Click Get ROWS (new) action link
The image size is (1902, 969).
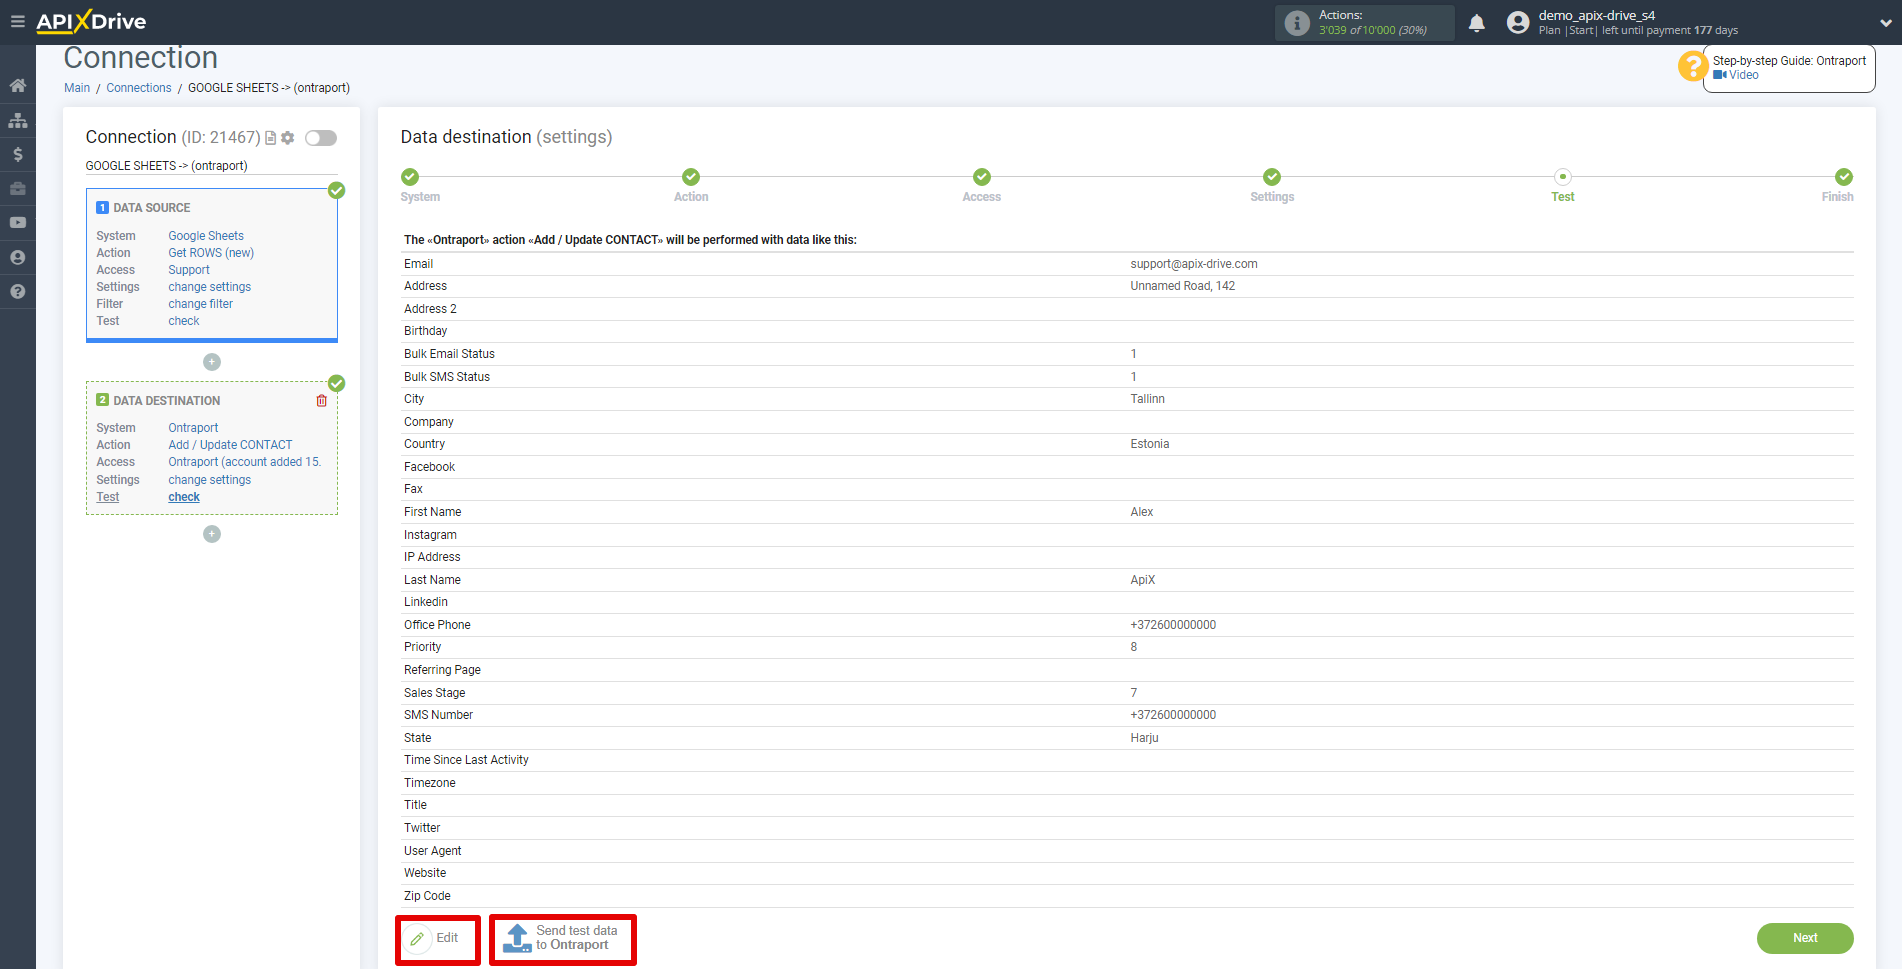(x=211, y=253)
